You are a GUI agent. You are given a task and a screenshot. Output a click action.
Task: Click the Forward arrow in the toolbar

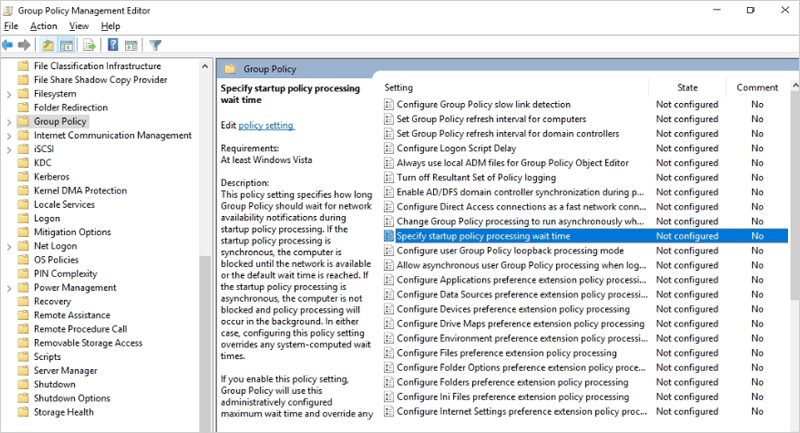pos(24,45)
